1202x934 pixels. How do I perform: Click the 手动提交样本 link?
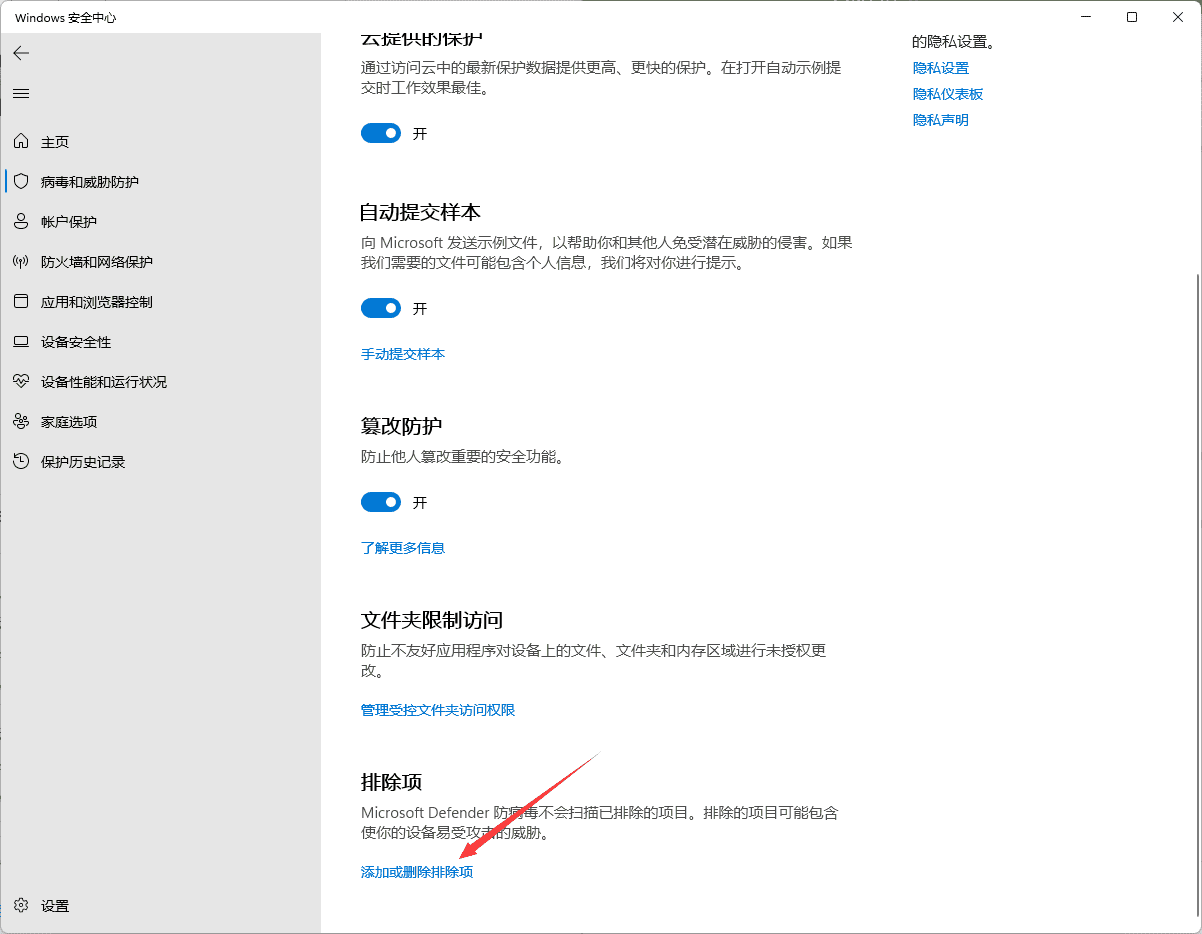click(402, 353)
